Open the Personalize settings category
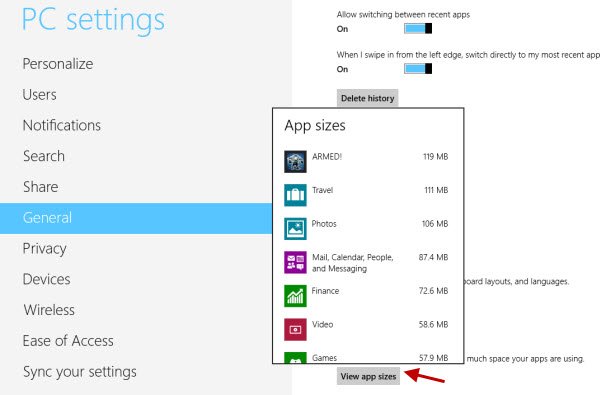The height and width of the screenshot is (395, 600). click(58, 64)
